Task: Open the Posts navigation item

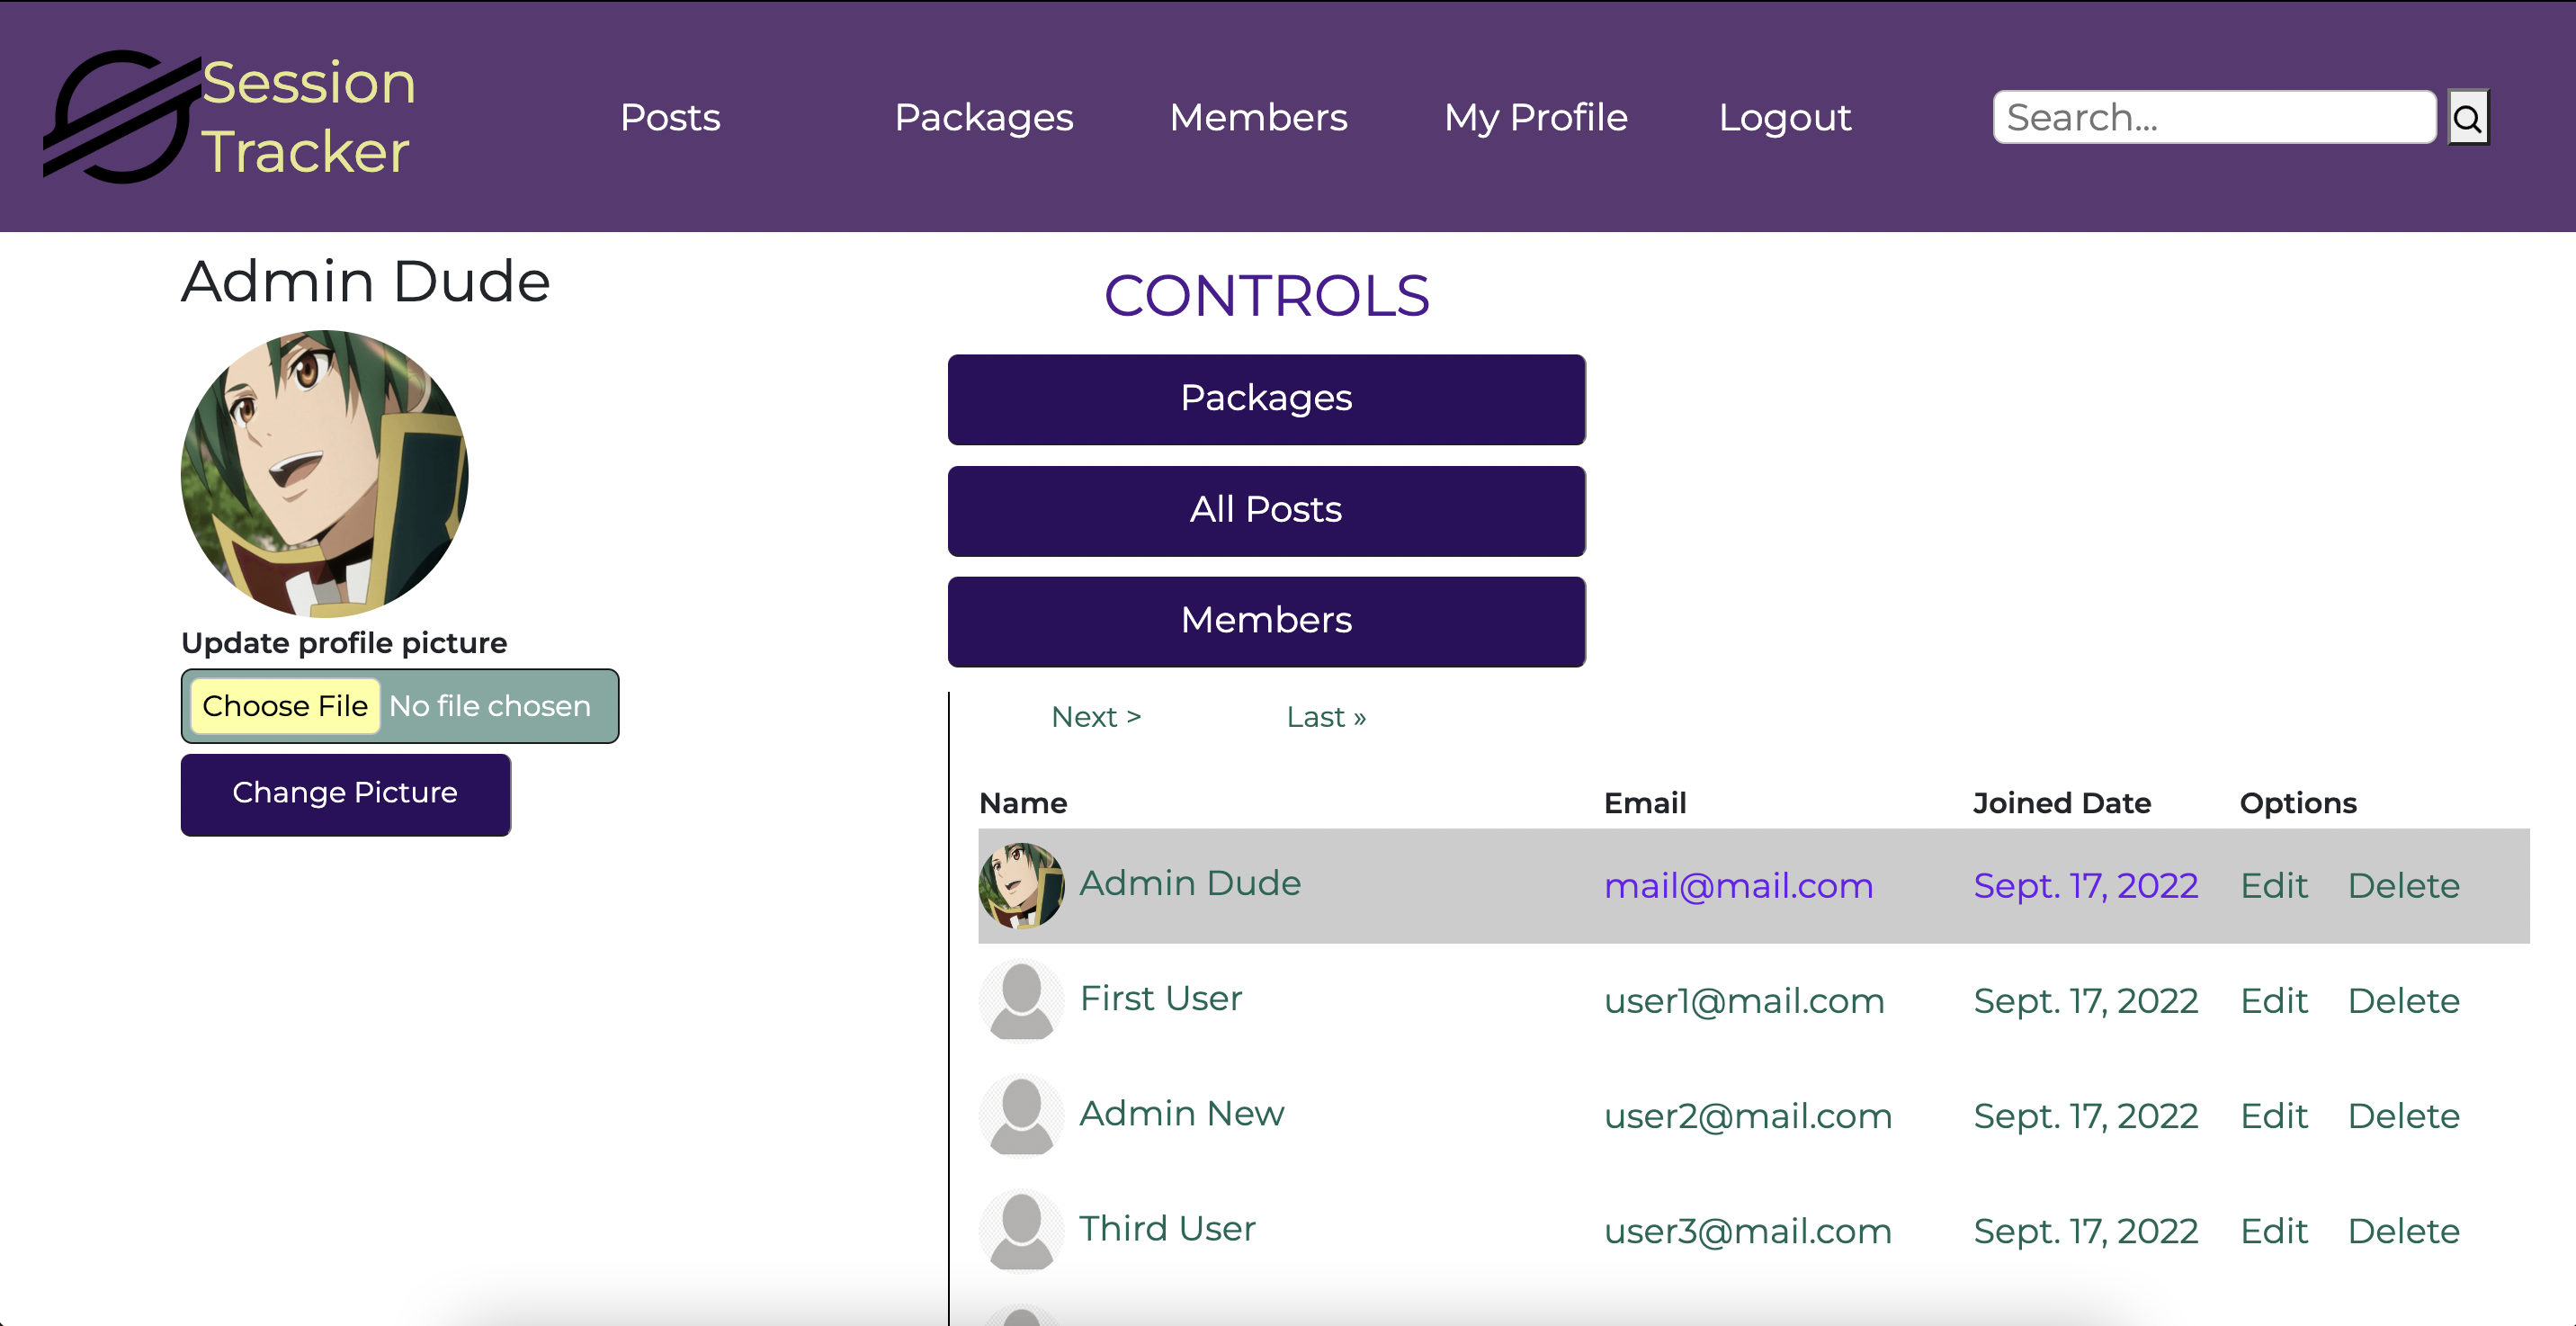Action: 670,117
